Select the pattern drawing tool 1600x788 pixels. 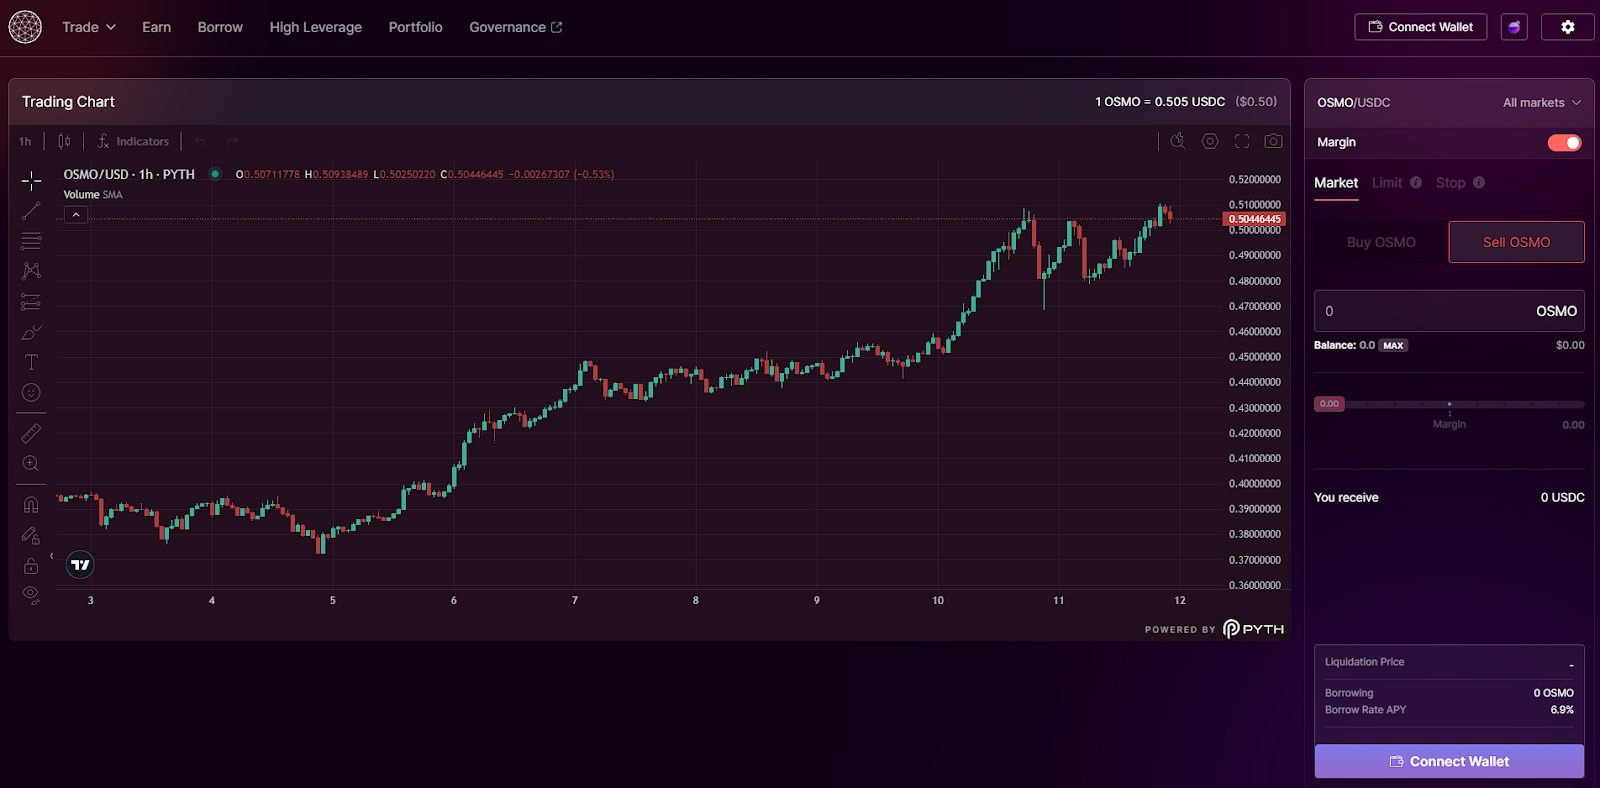pyautogui.click(x=31, y=271)
